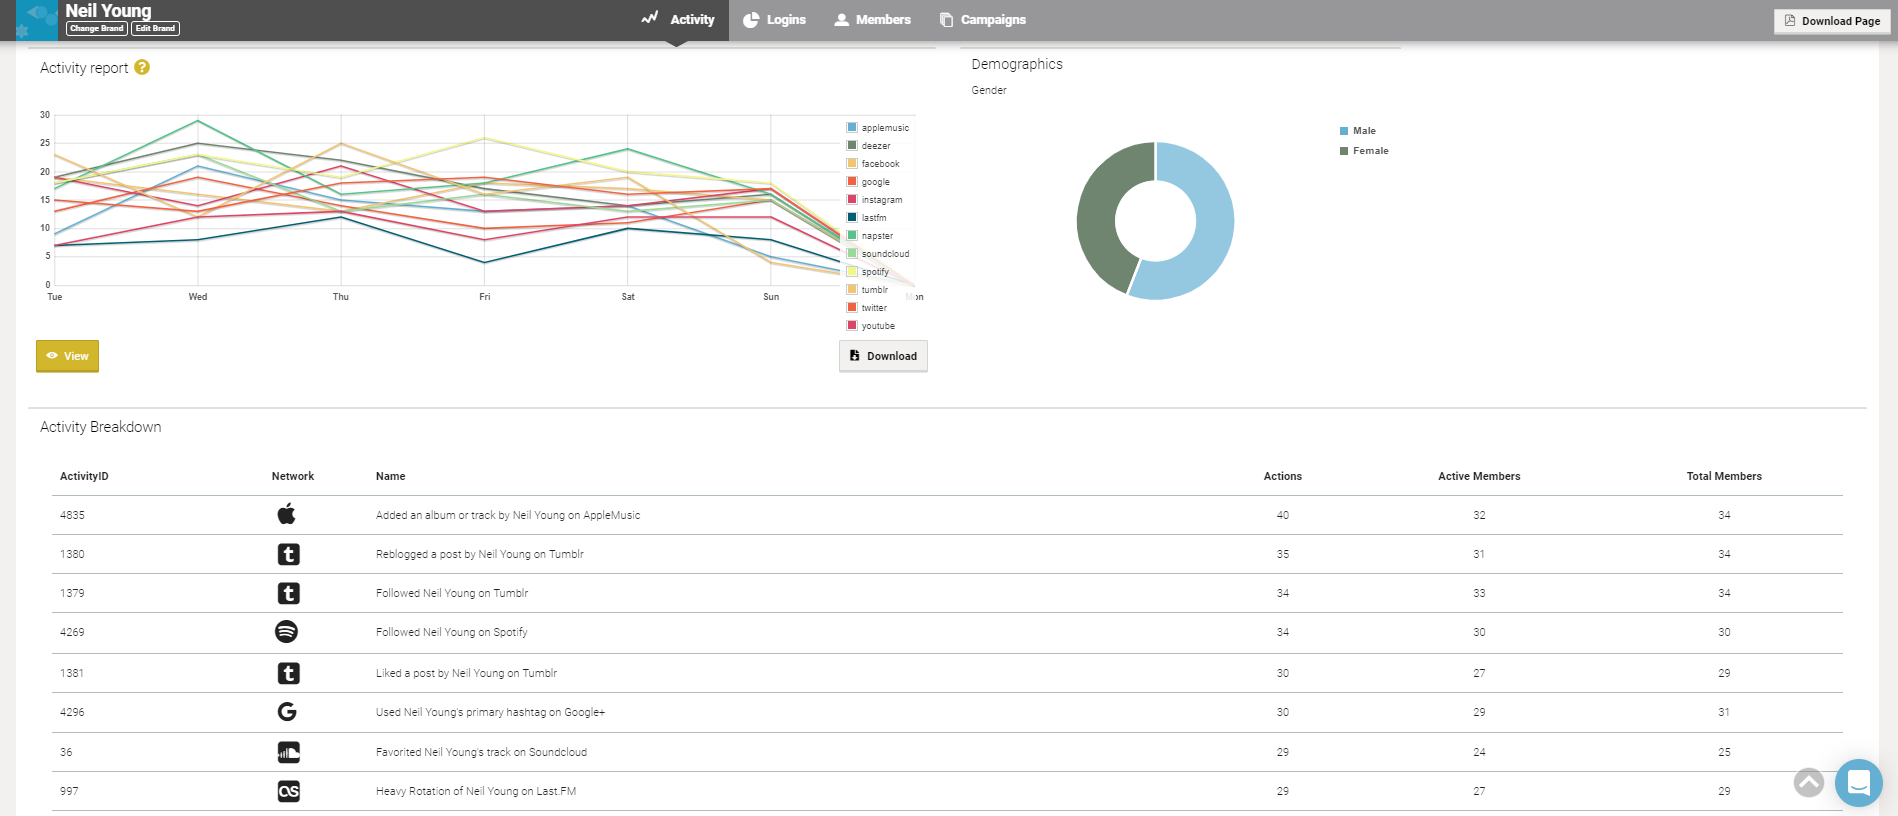The width and height of the screenshot is (1898, 816).
Task: Click Tumblr icon in row 1380
Action: 288,554
